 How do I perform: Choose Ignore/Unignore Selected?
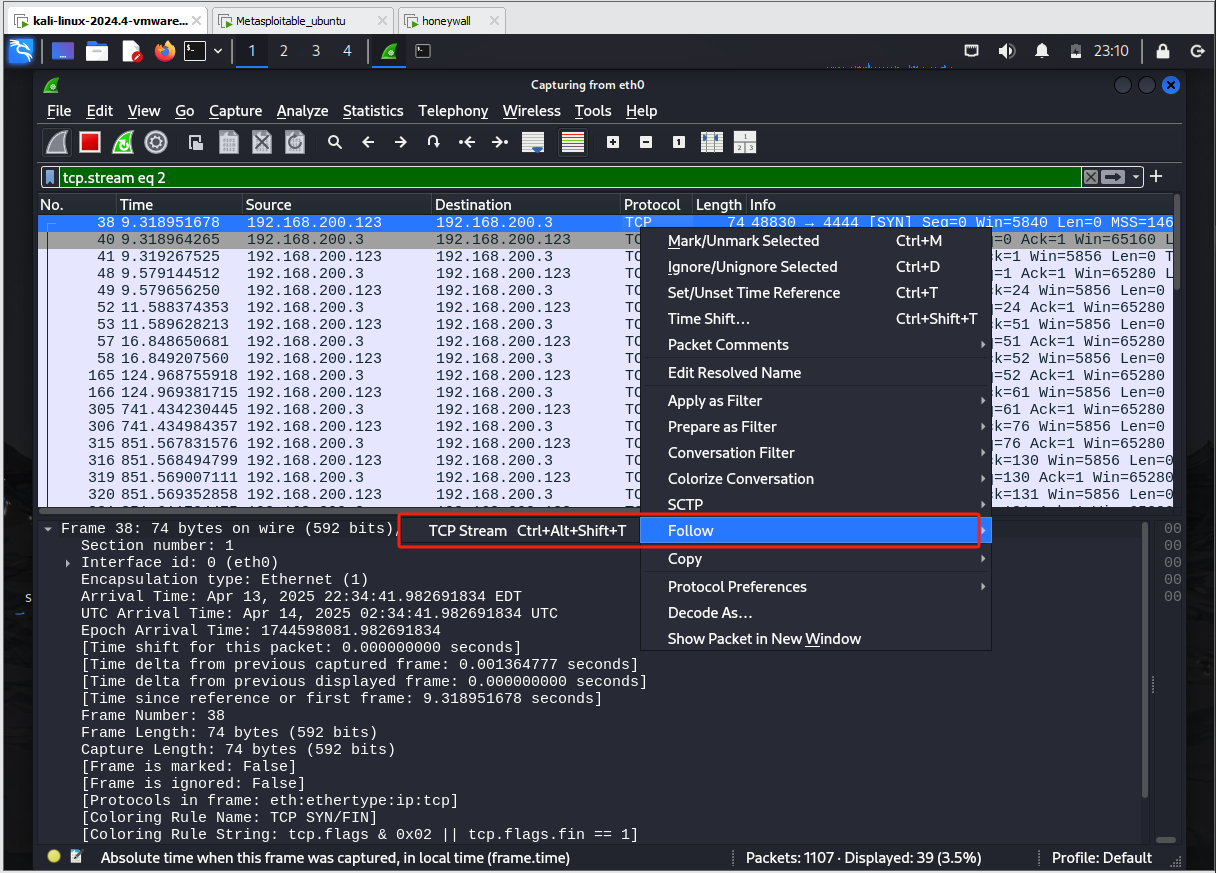pos(815,267)
